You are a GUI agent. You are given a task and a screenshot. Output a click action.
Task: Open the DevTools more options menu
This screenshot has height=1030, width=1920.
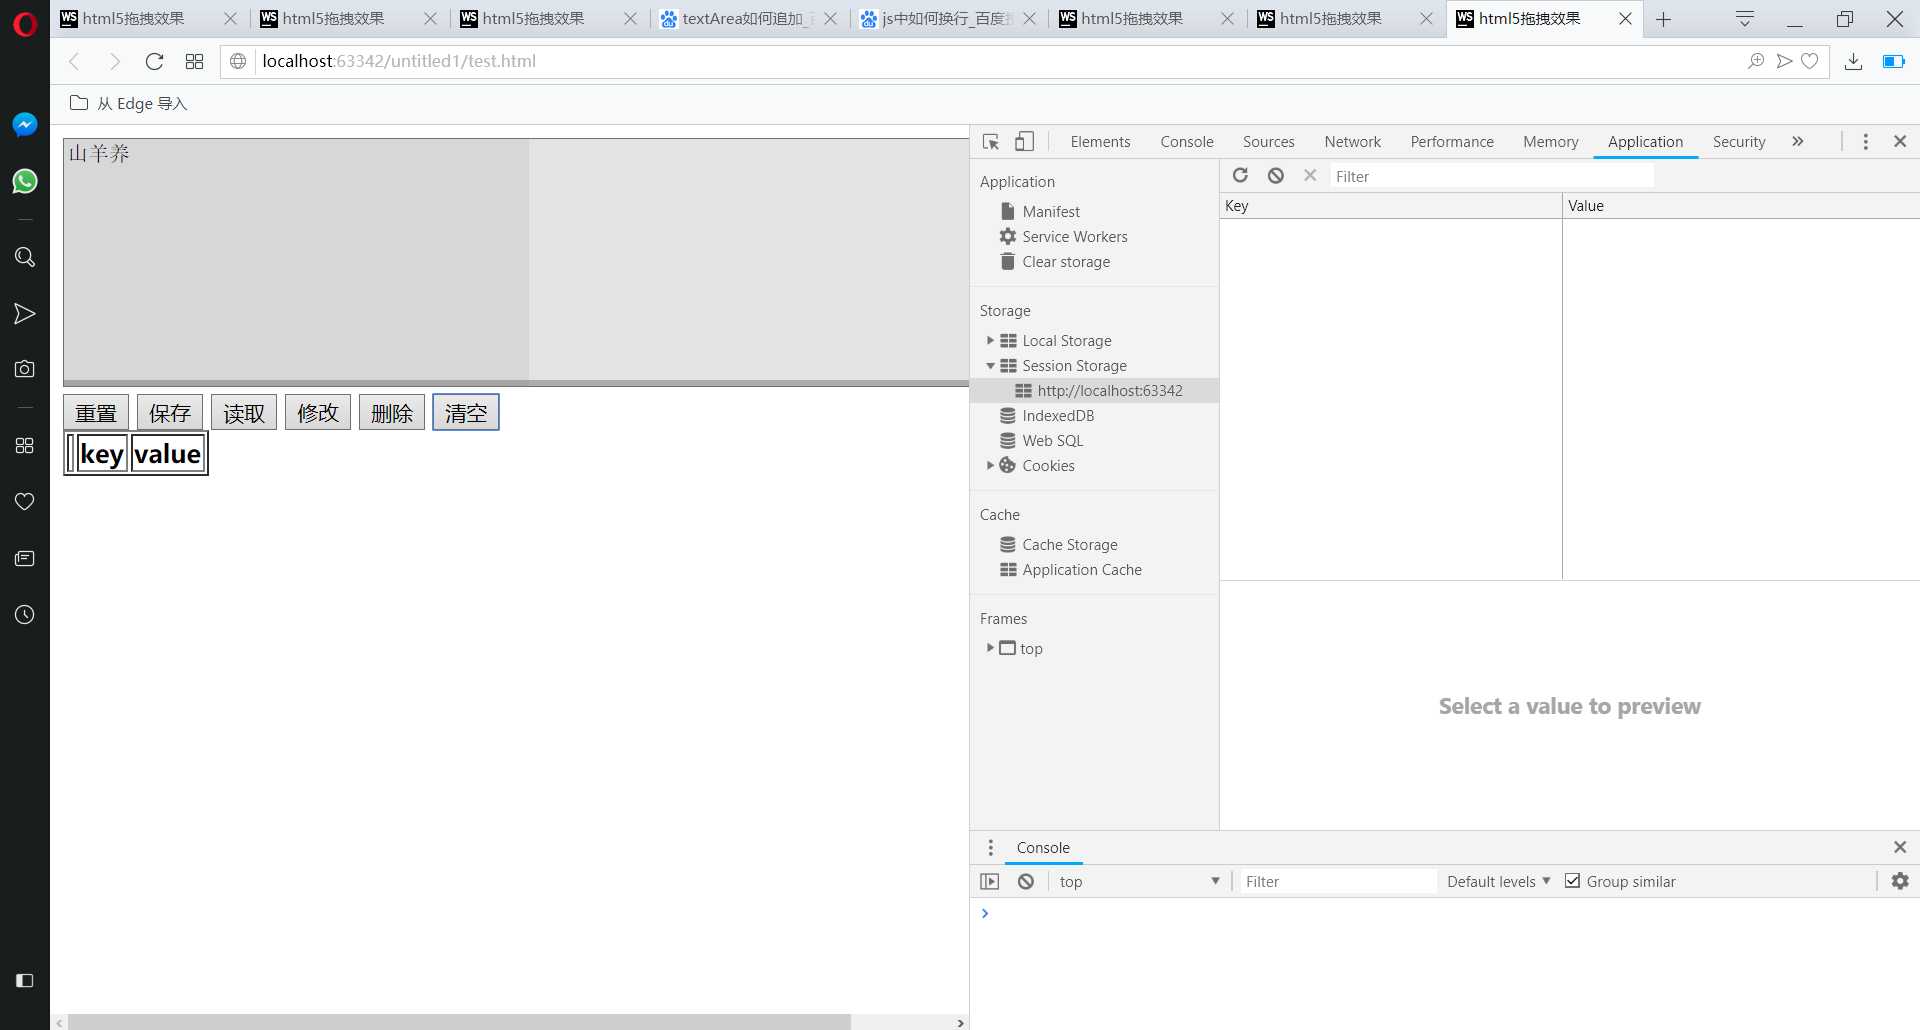(x=1865, y=141)
